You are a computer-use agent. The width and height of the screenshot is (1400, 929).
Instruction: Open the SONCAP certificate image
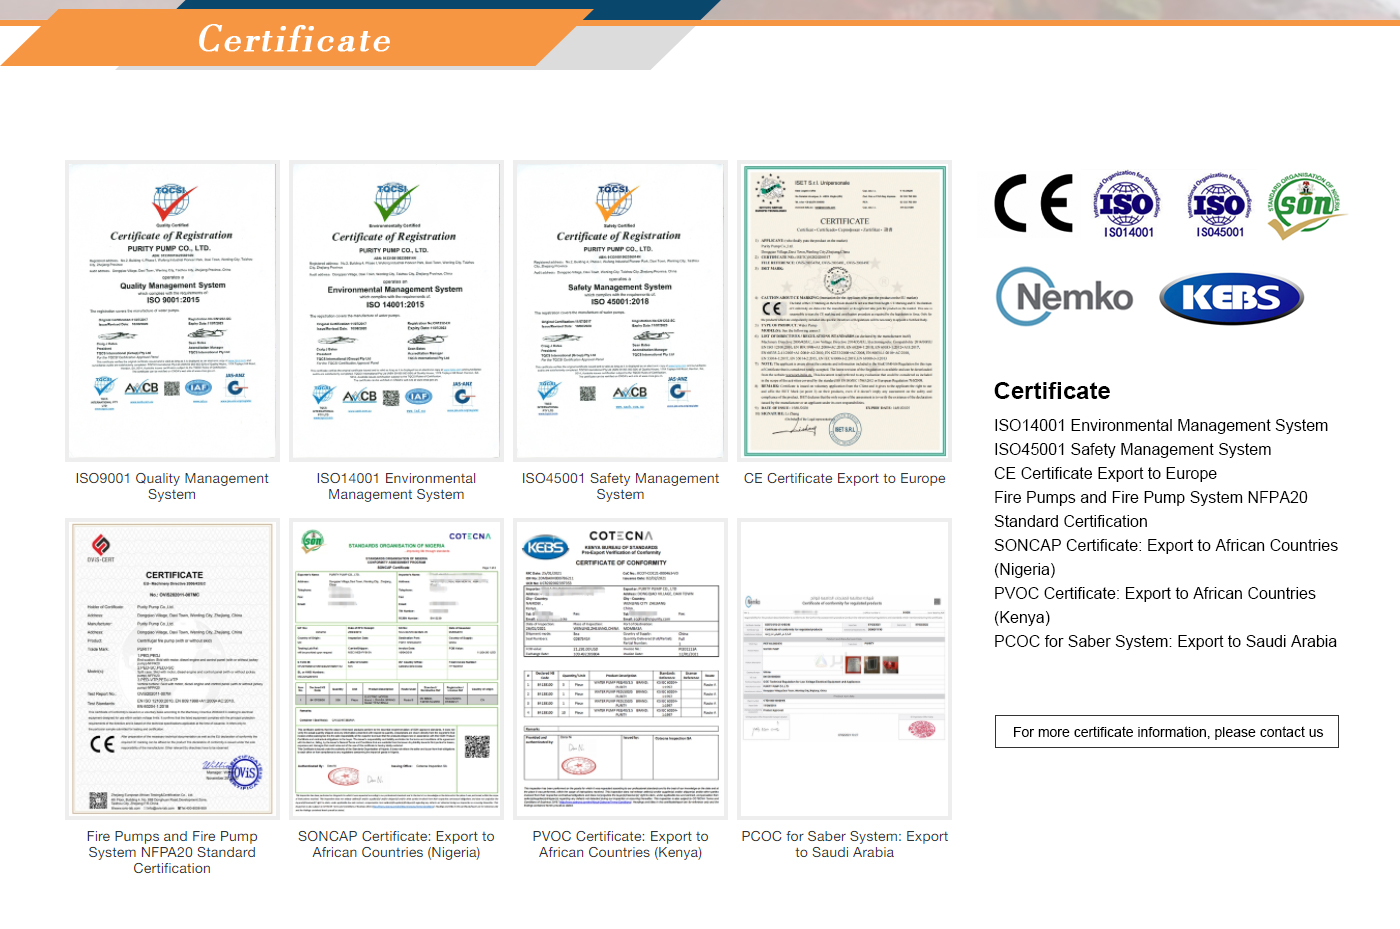click(395, 668)
